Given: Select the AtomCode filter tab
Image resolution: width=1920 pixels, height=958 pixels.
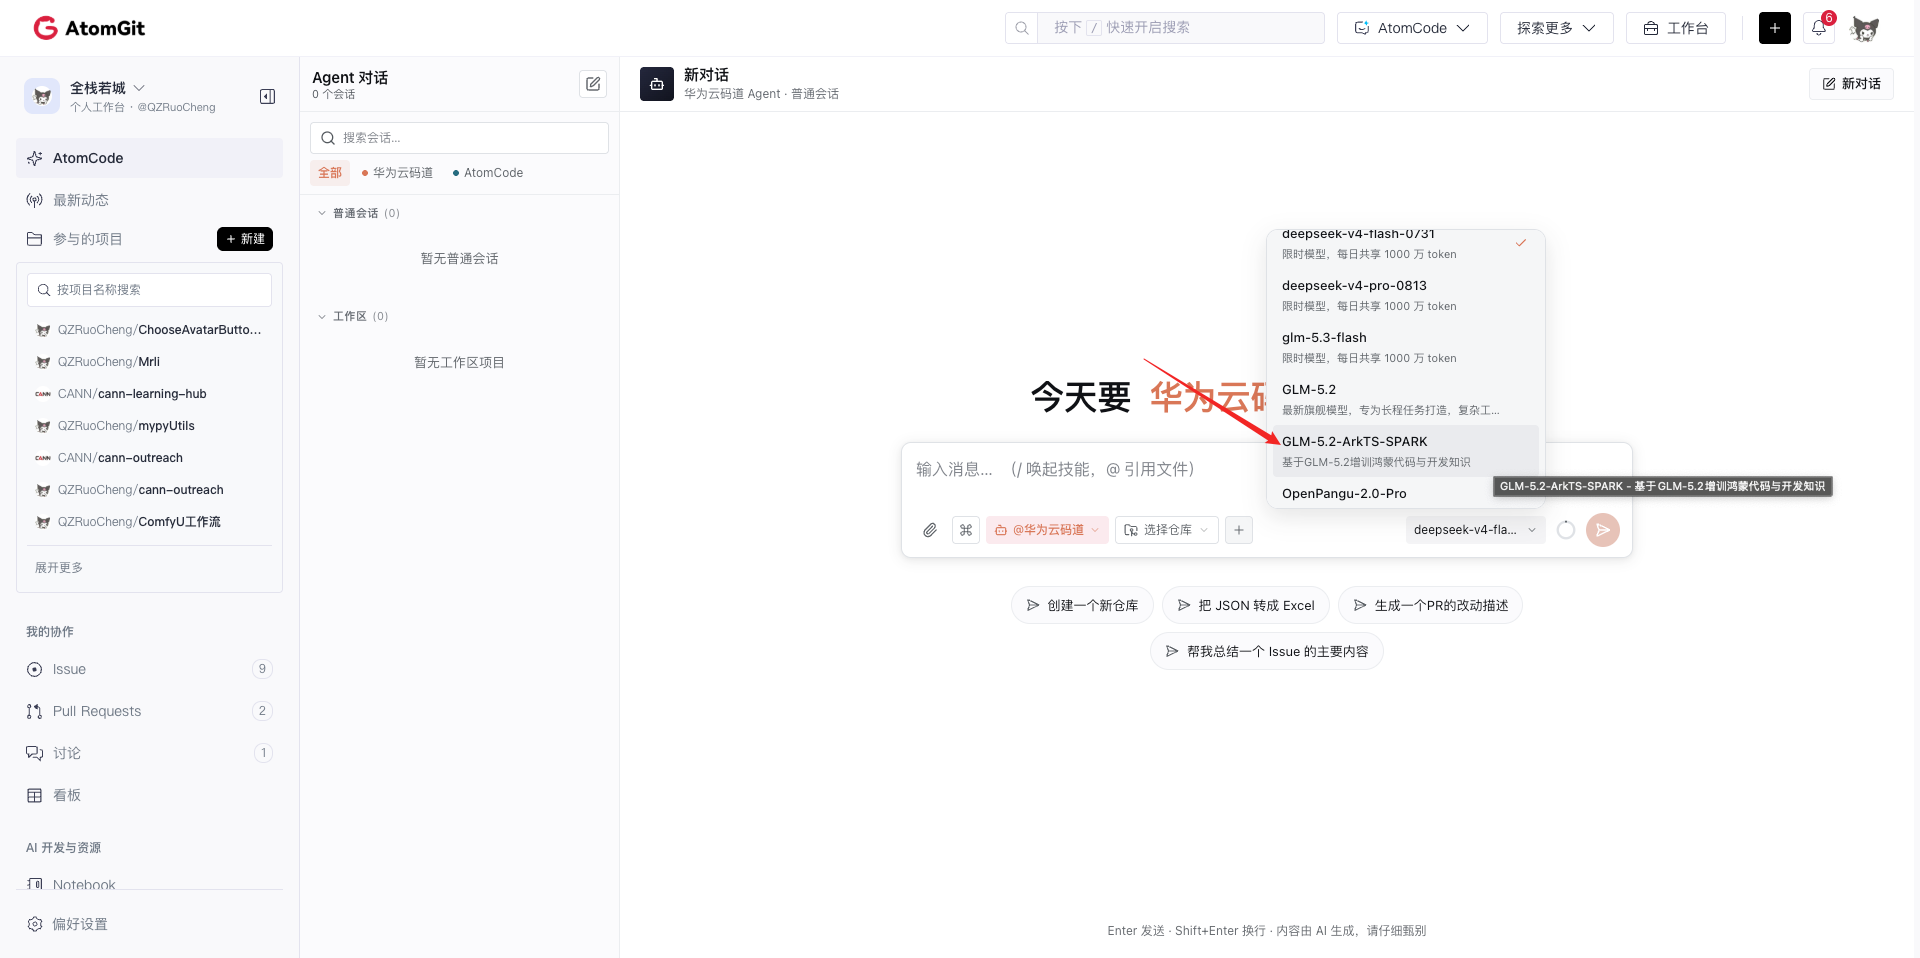Looking at the screenshot, I should tap(488, 173).
